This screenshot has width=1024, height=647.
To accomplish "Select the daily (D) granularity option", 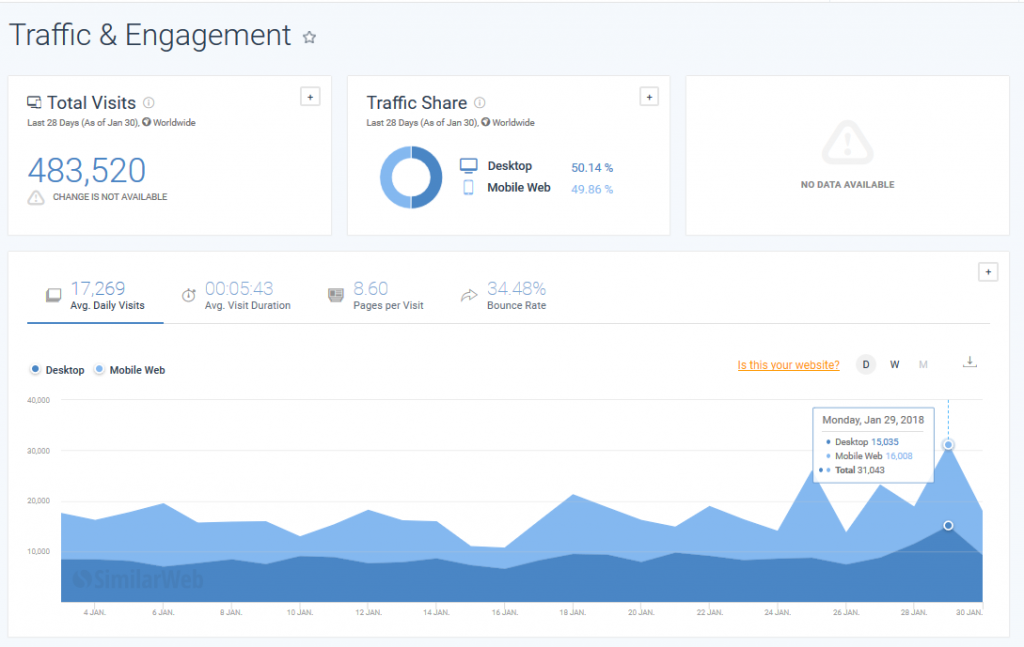I will click(x=866, y=364).
